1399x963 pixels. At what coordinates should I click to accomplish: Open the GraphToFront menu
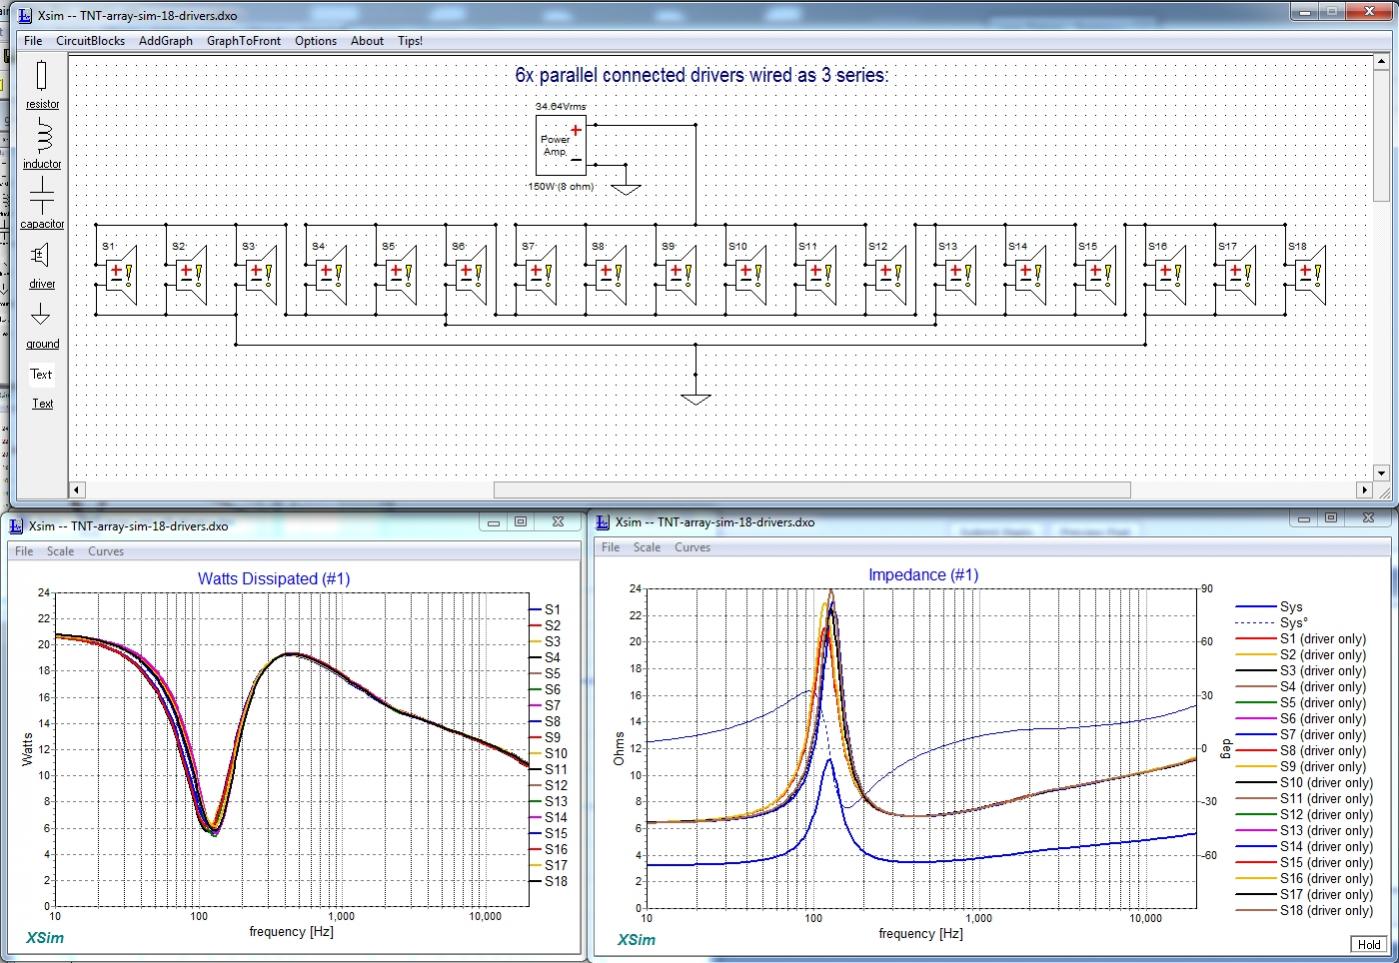click(244, 41)
